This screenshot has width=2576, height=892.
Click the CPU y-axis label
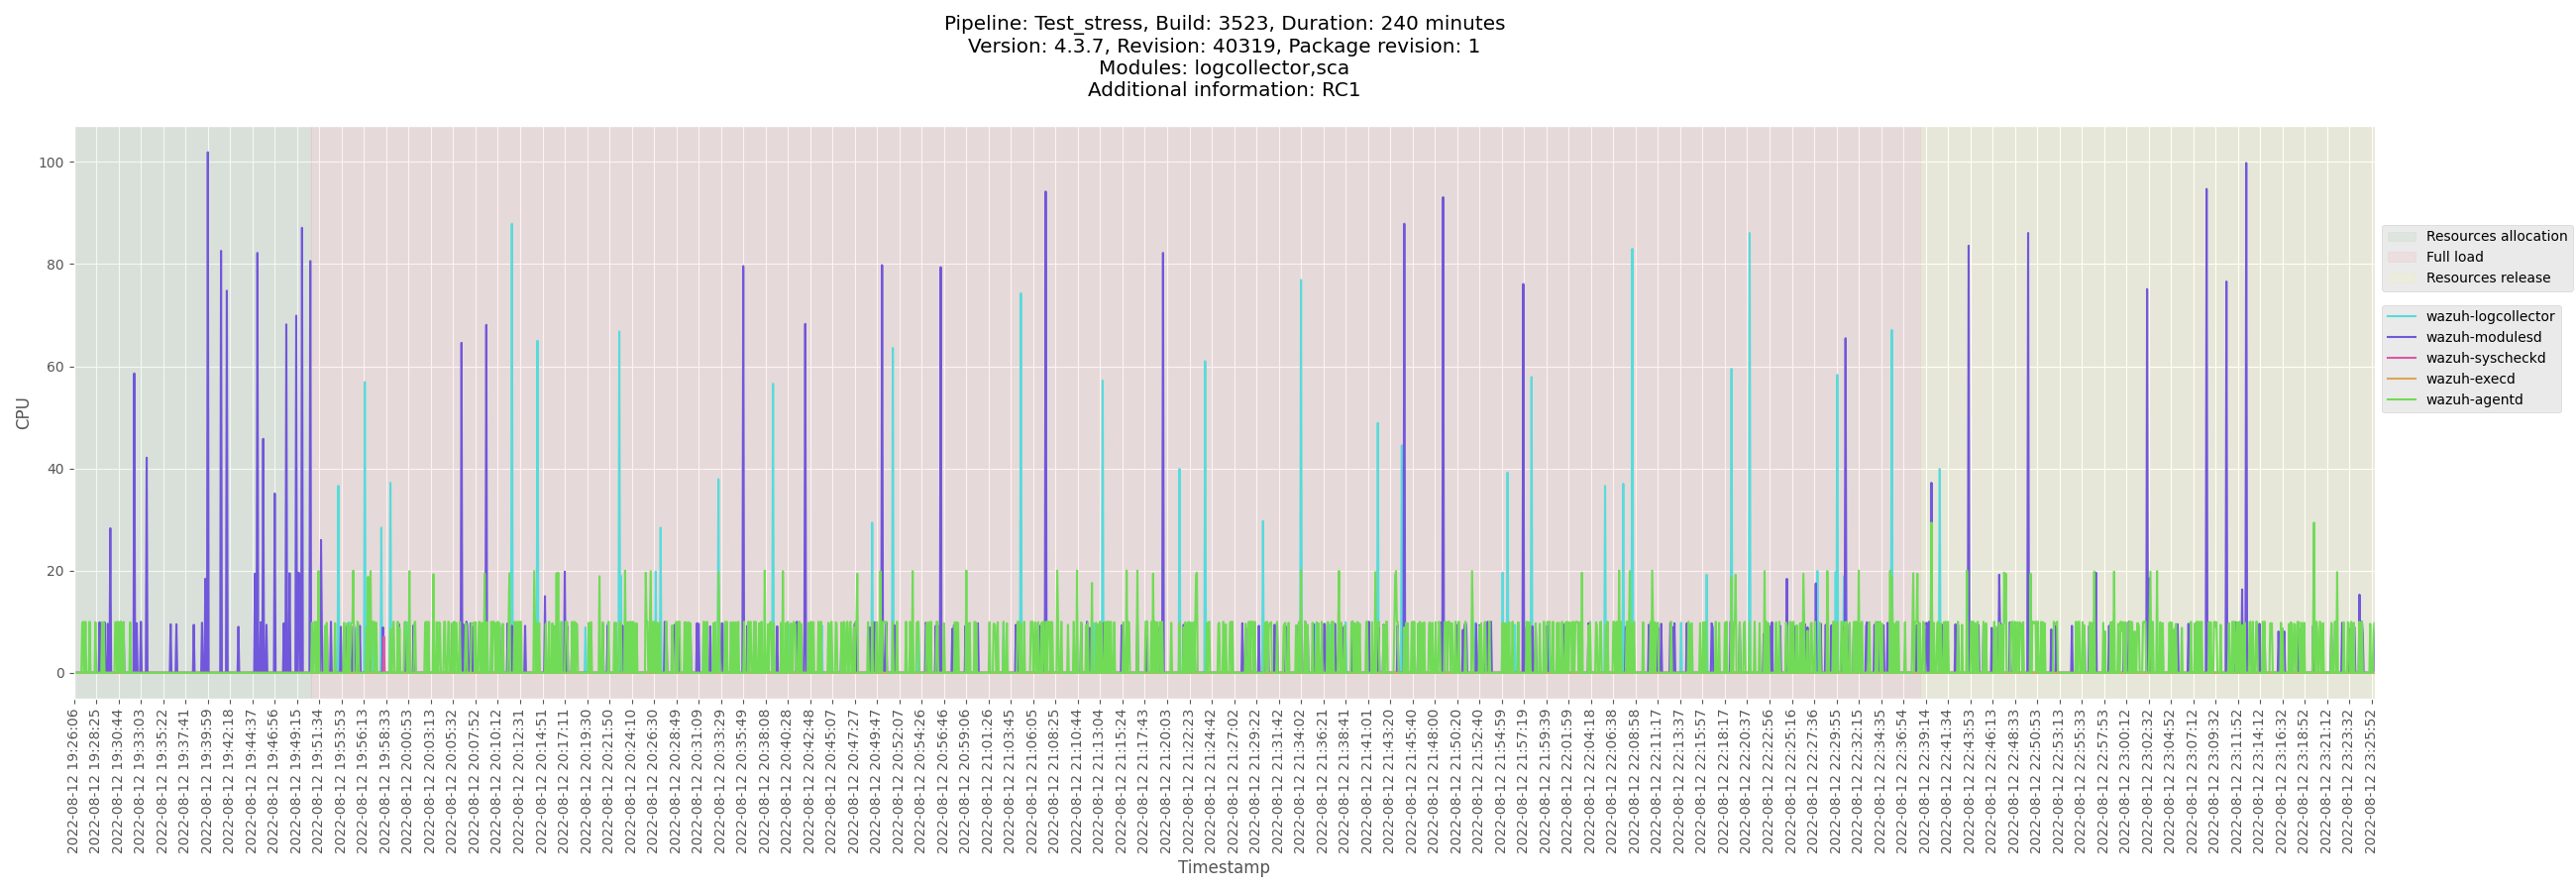point(23,413)
